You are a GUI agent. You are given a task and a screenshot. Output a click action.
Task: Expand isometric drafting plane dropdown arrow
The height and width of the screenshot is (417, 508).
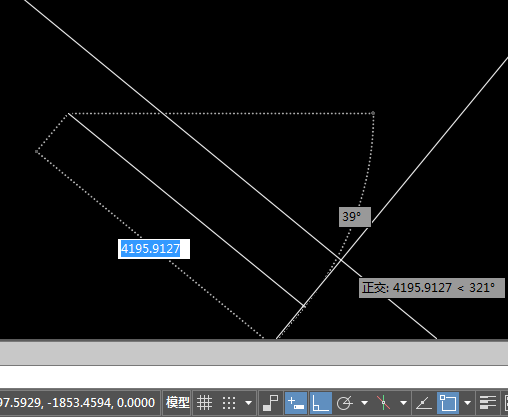[x=403, y=403]
